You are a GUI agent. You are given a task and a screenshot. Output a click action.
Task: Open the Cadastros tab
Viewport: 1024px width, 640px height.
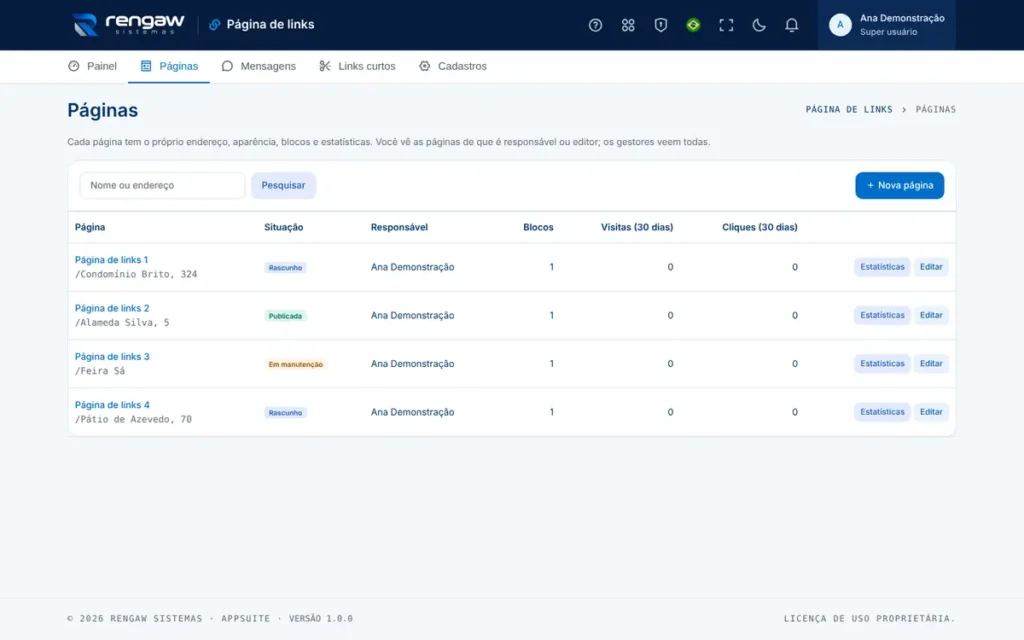[453, 66]
